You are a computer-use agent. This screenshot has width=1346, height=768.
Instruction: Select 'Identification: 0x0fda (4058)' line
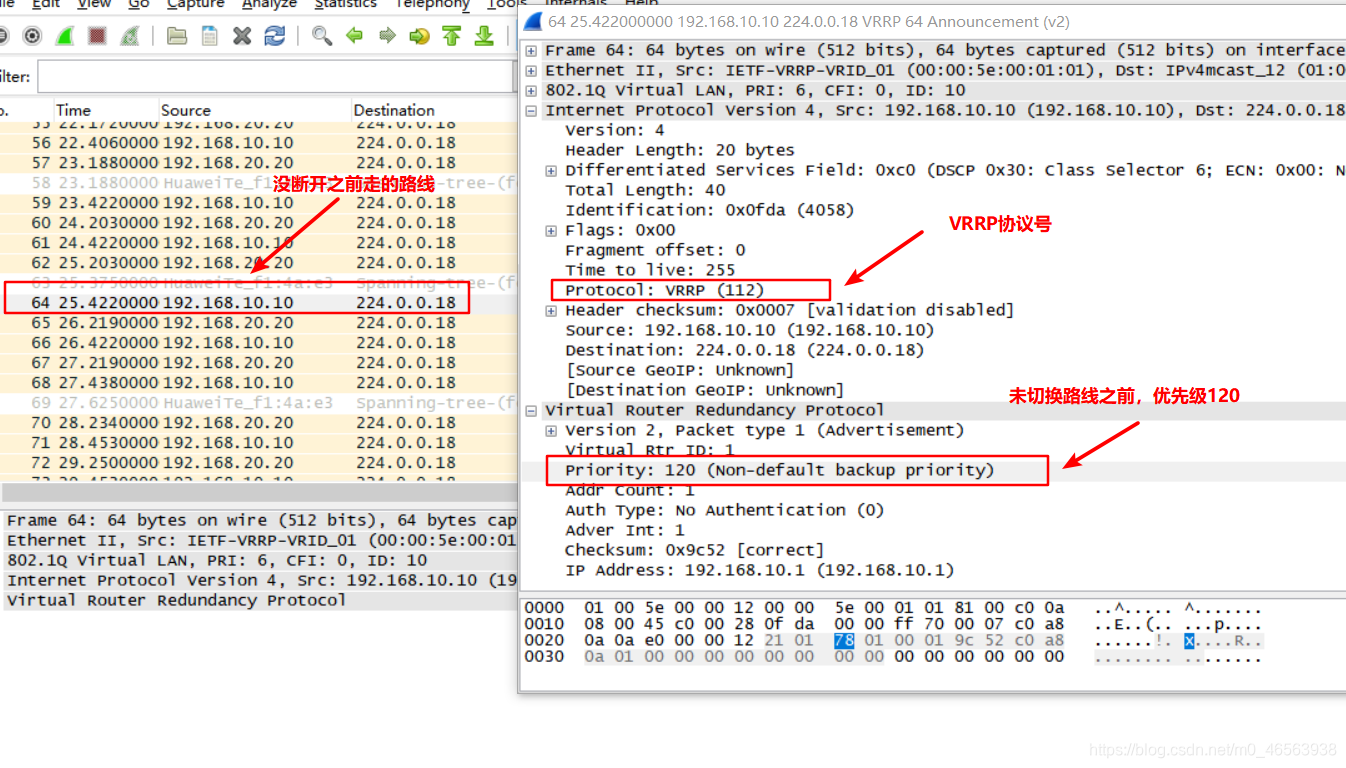[710, 210]
